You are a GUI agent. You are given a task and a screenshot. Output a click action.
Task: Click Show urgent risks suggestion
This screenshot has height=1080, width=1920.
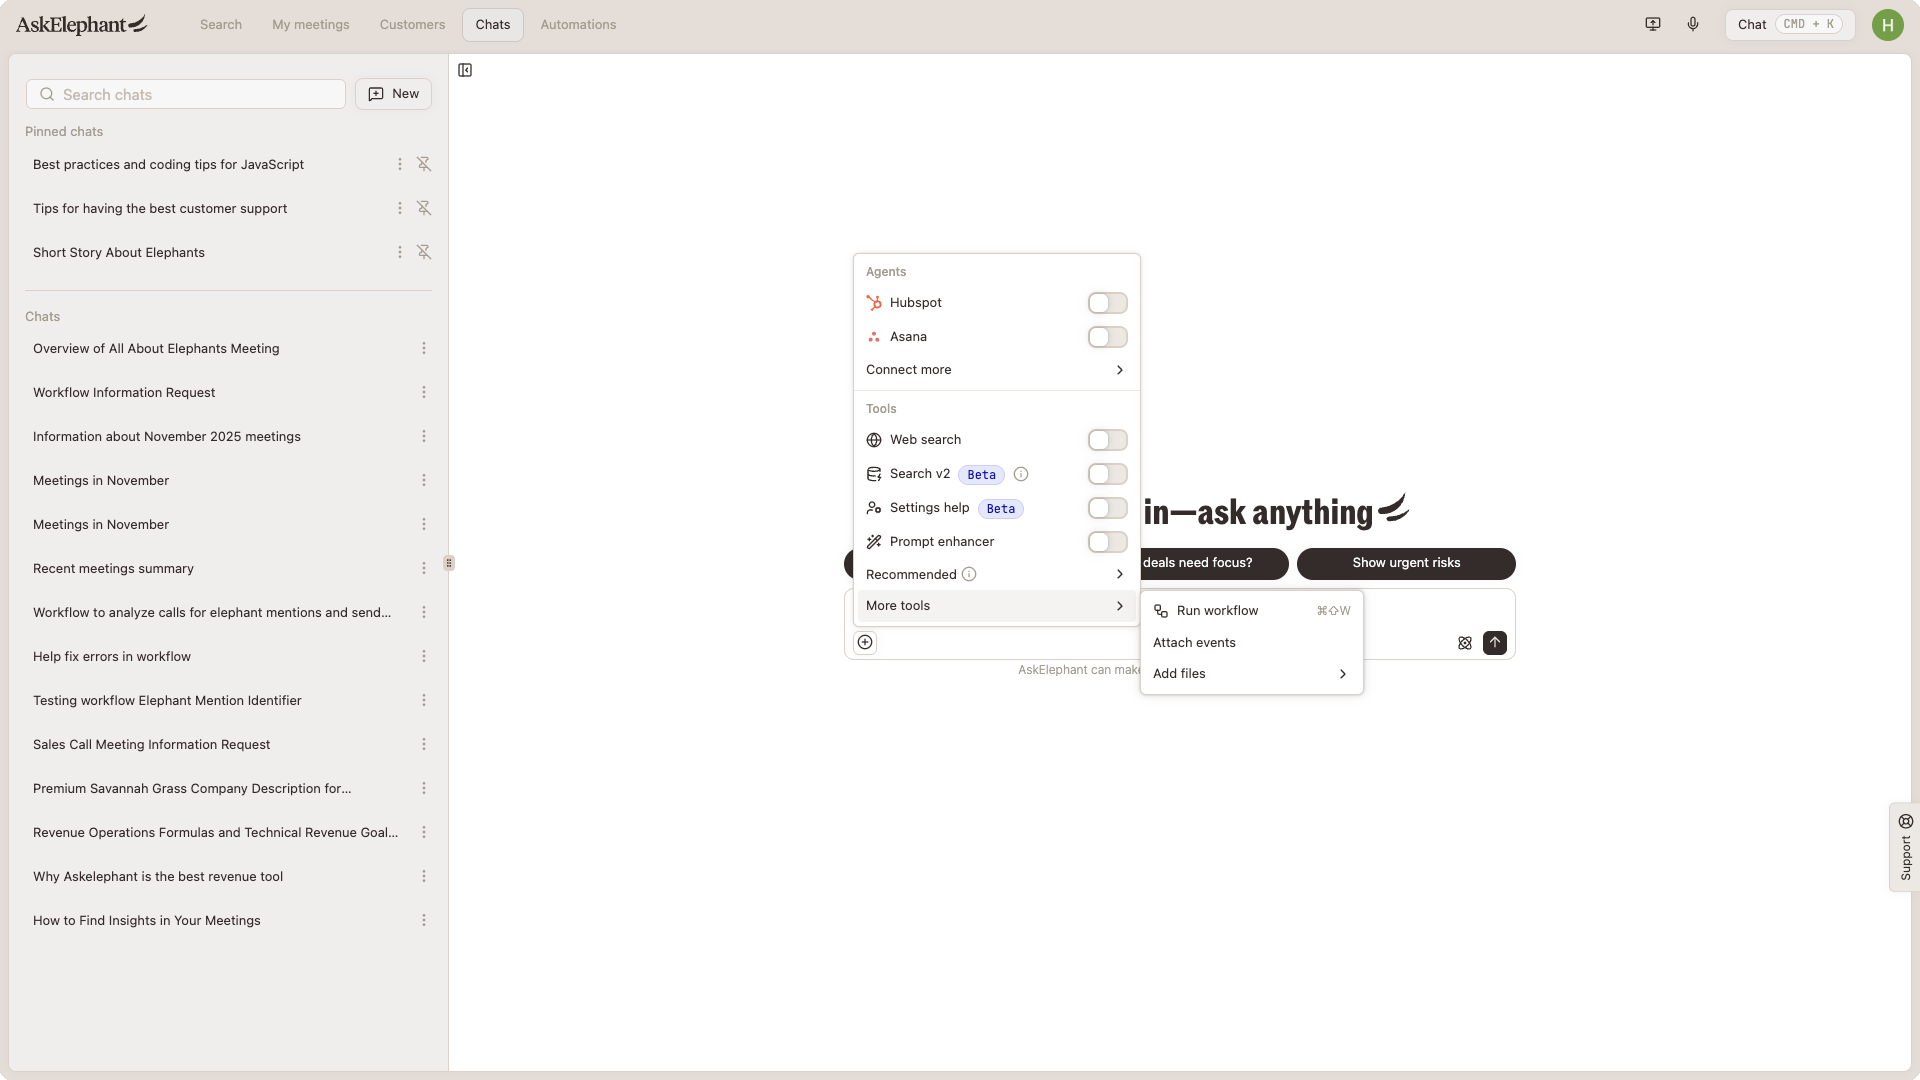point(1406,563)
